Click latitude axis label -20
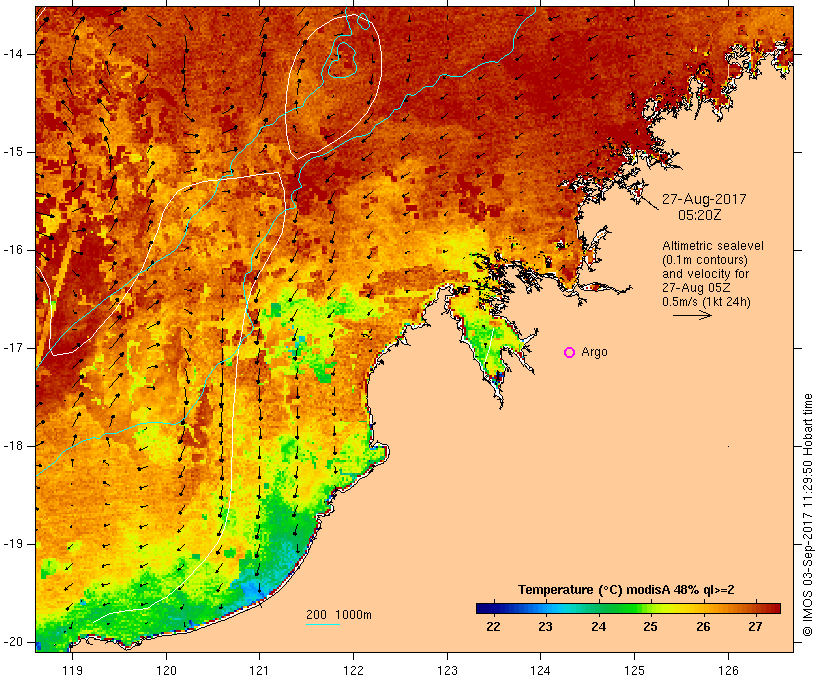Screen dimensions: 820x680 pyautogui.click(x=13, y=642)
